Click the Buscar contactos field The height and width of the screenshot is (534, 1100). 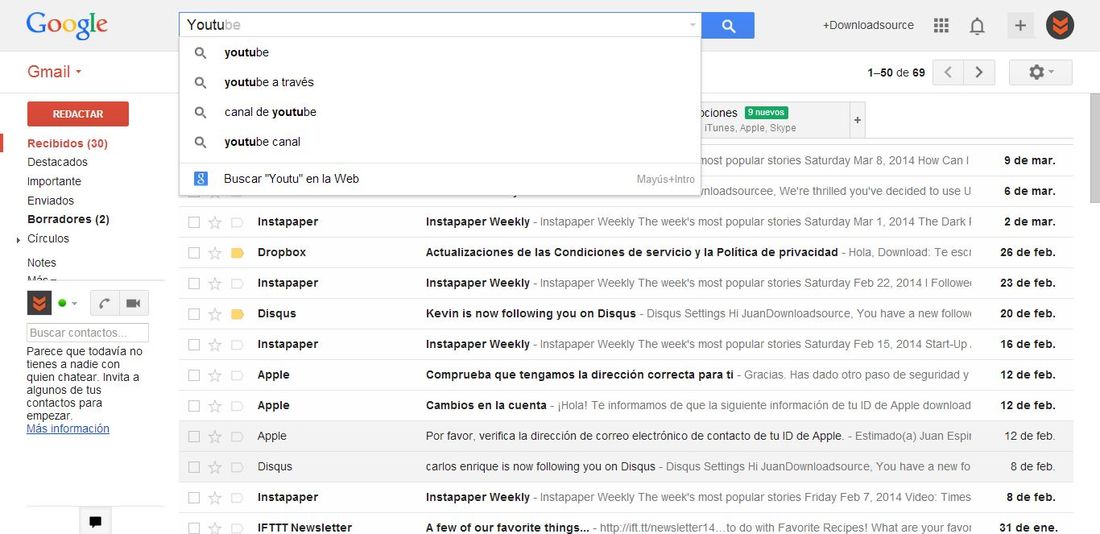(88, 333)
